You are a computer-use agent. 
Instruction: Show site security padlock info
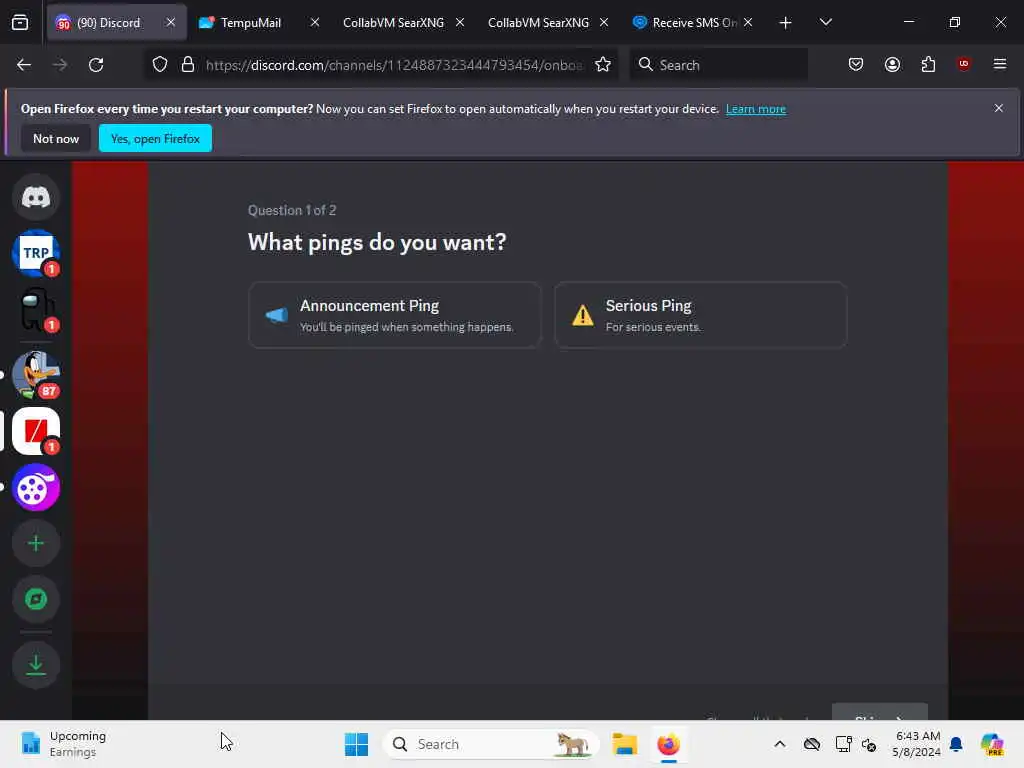pos(188,65)
